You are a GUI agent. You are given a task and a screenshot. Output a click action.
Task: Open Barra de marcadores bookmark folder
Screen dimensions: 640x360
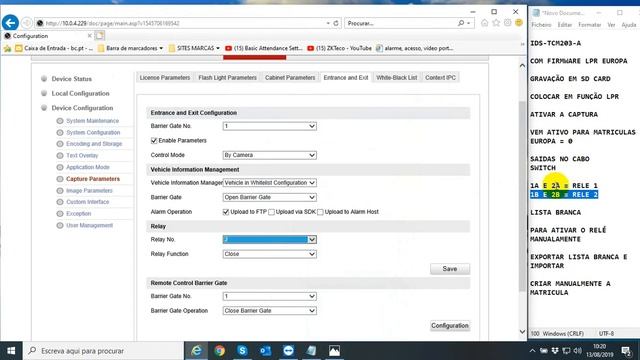pos(130,48)
